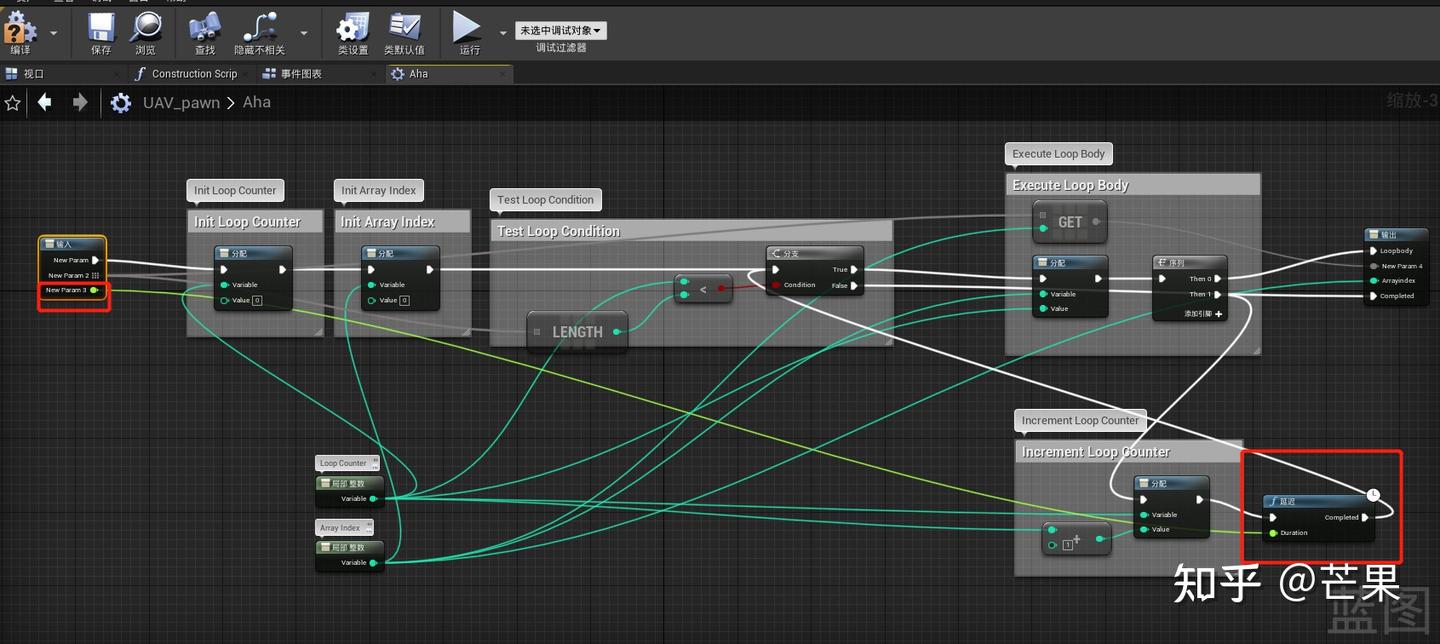
Task: Click the New Param 3 green pin
Action: tap(94, 290)
